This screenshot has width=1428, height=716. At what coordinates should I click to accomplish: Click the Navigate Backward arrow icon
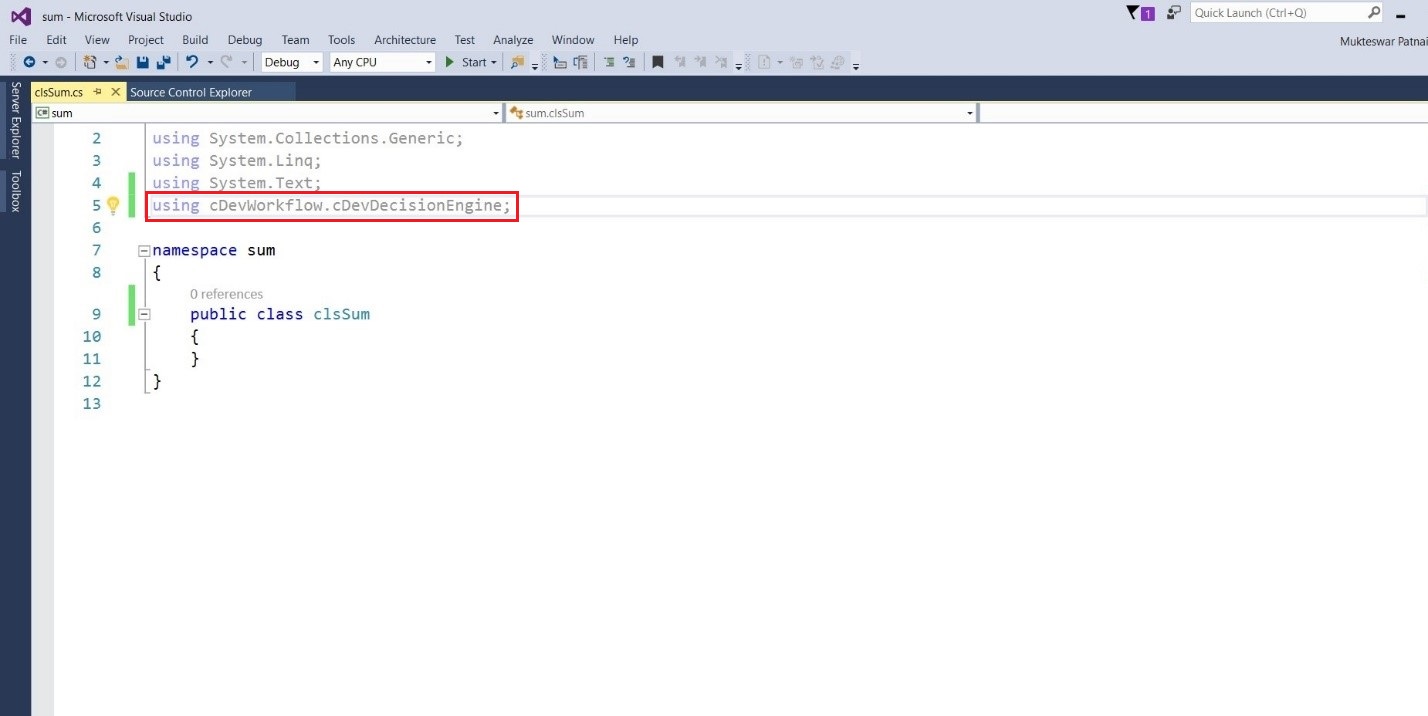[30, 62]
